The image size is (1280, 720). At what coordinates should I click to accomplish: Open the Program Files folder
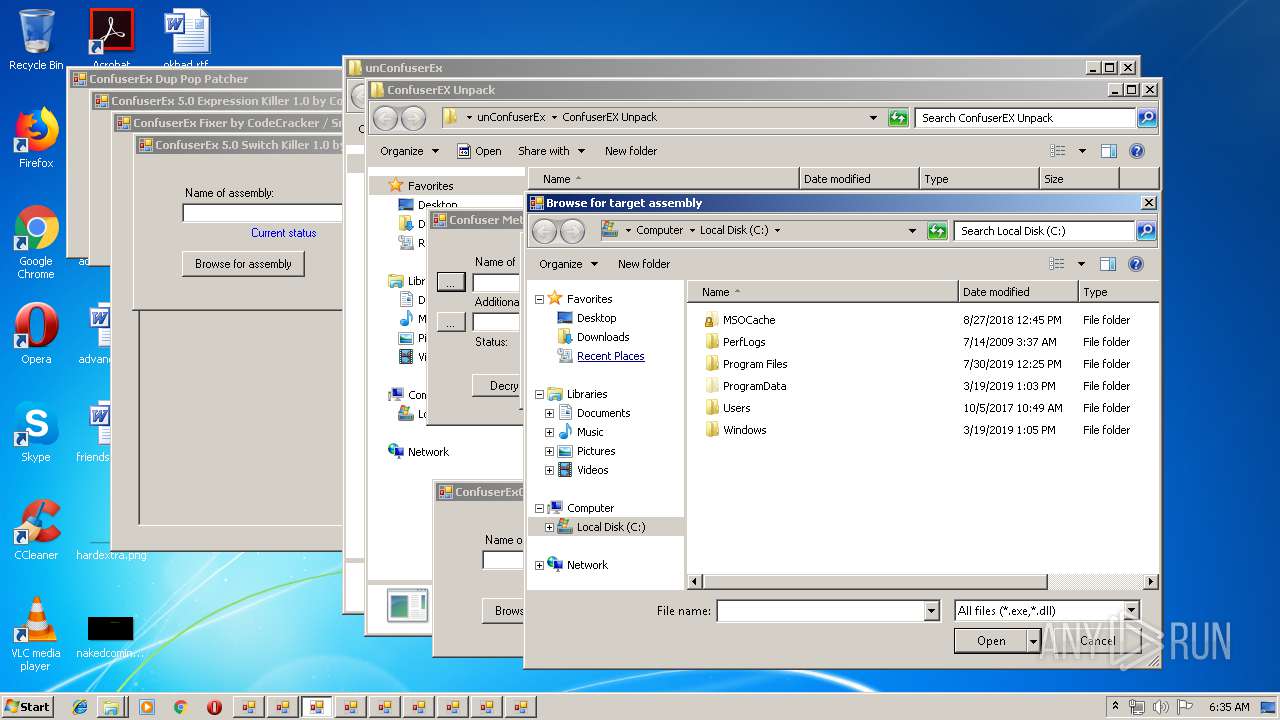(755, 364)
